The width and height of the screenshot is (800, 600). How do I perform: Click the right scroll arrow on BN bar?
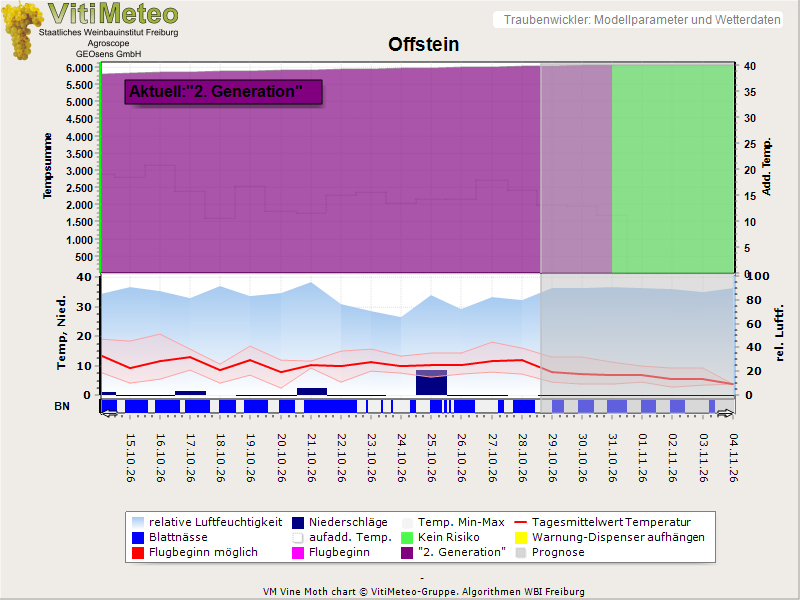(725, 413)
